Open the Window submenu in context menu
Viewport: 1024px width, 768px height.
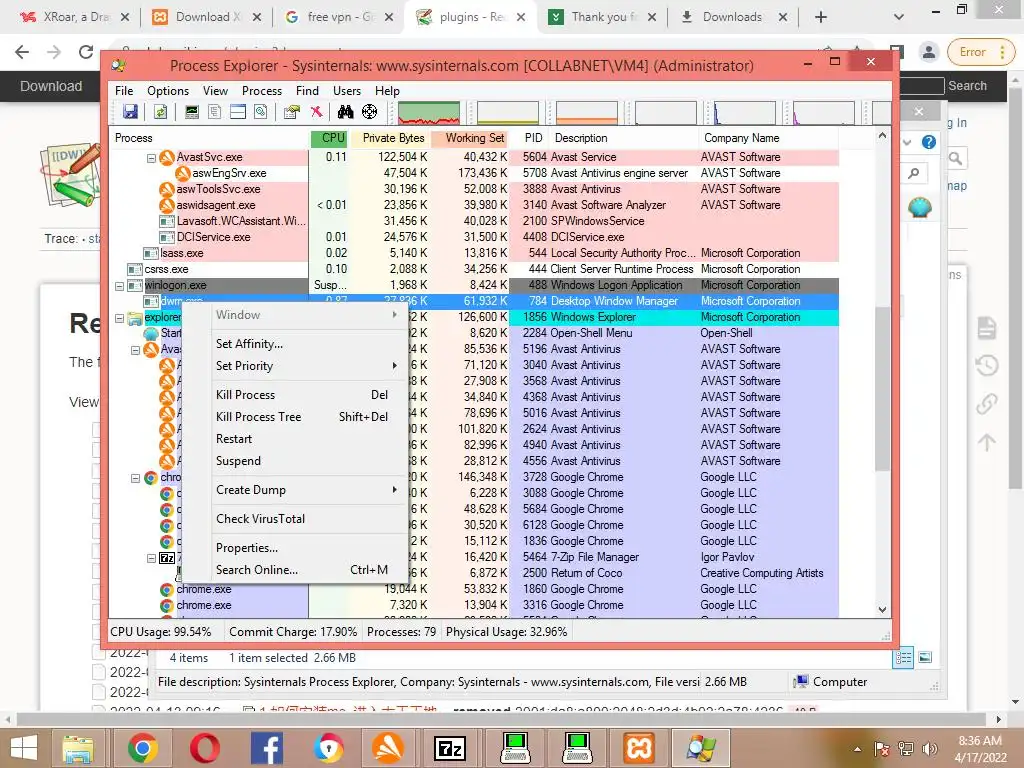306,315
